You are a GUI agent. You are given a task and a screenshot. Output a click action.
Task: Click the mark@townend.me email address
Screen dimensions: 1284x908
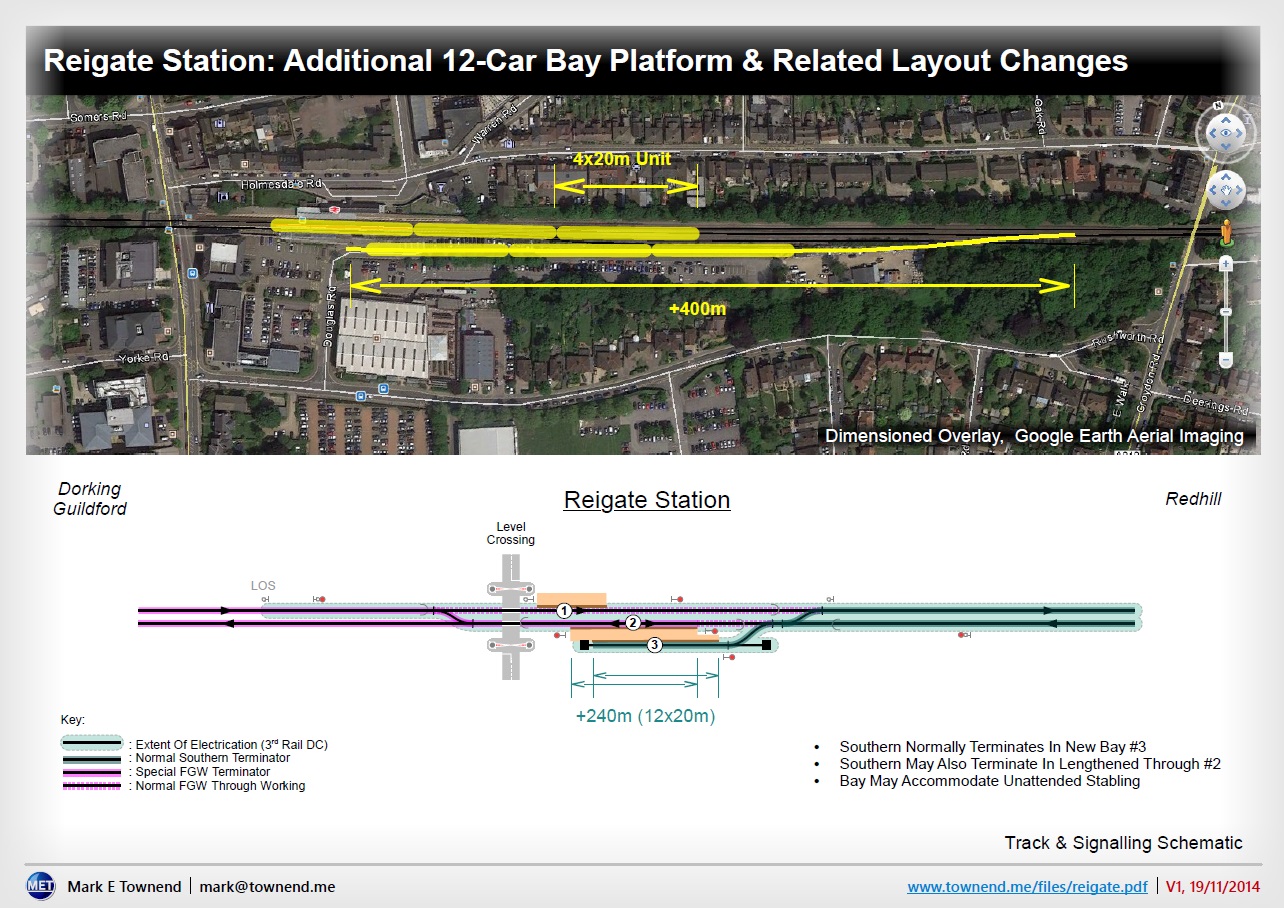coord(267,887)
